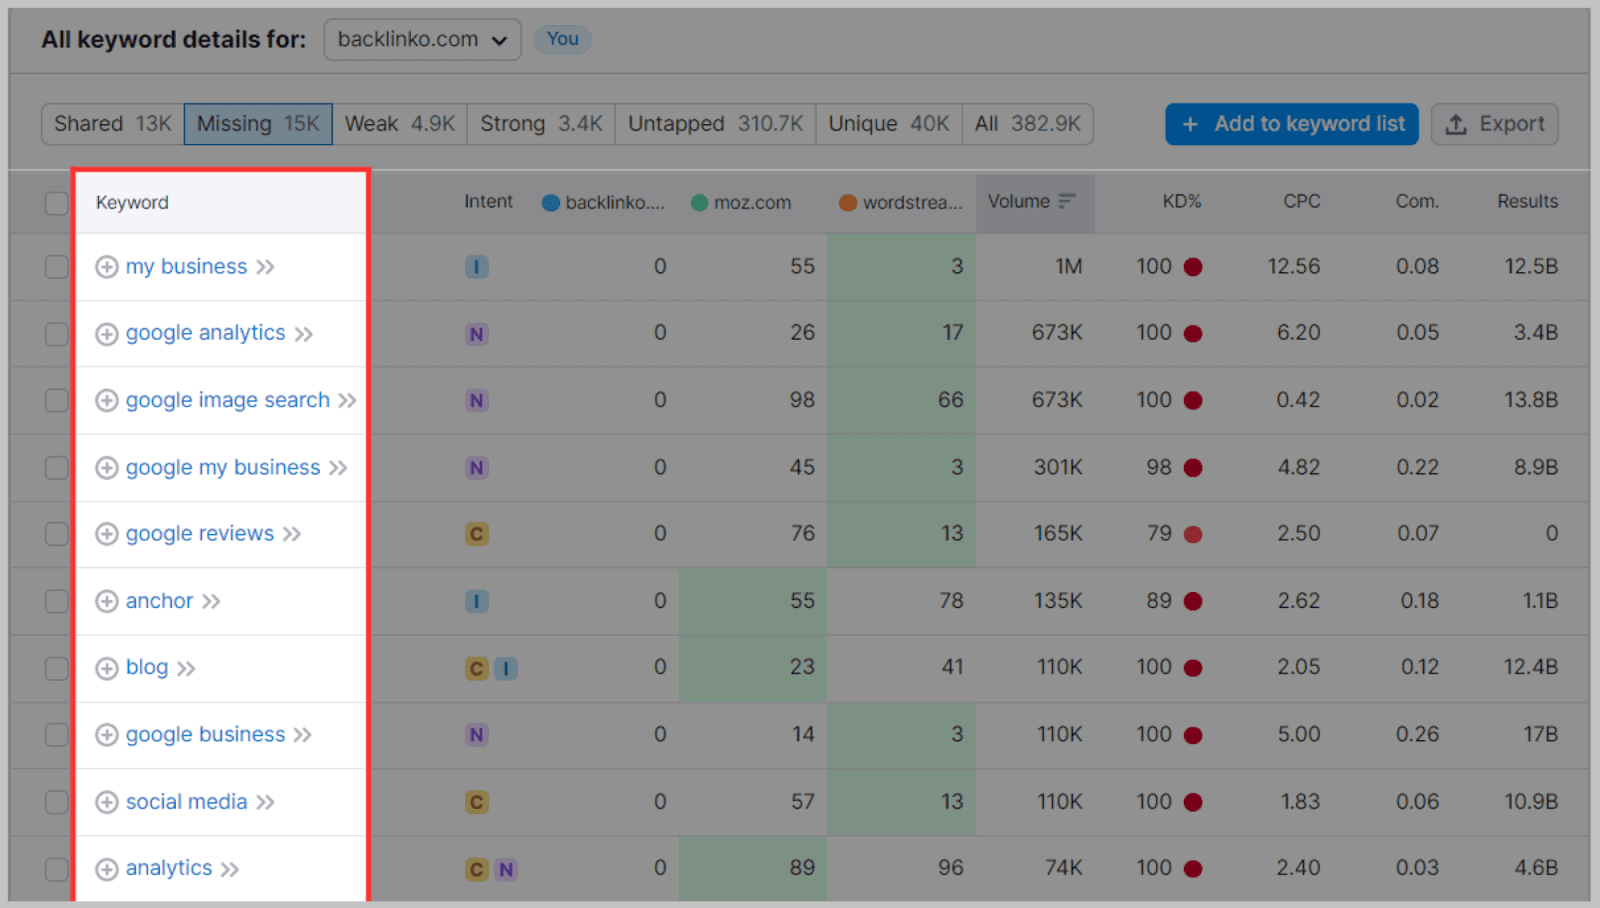Image resolution: width=1600 pixels, height=908 pixels.
Task: Click the plus icon beside 'social media'
Action: tap(107, 802)
